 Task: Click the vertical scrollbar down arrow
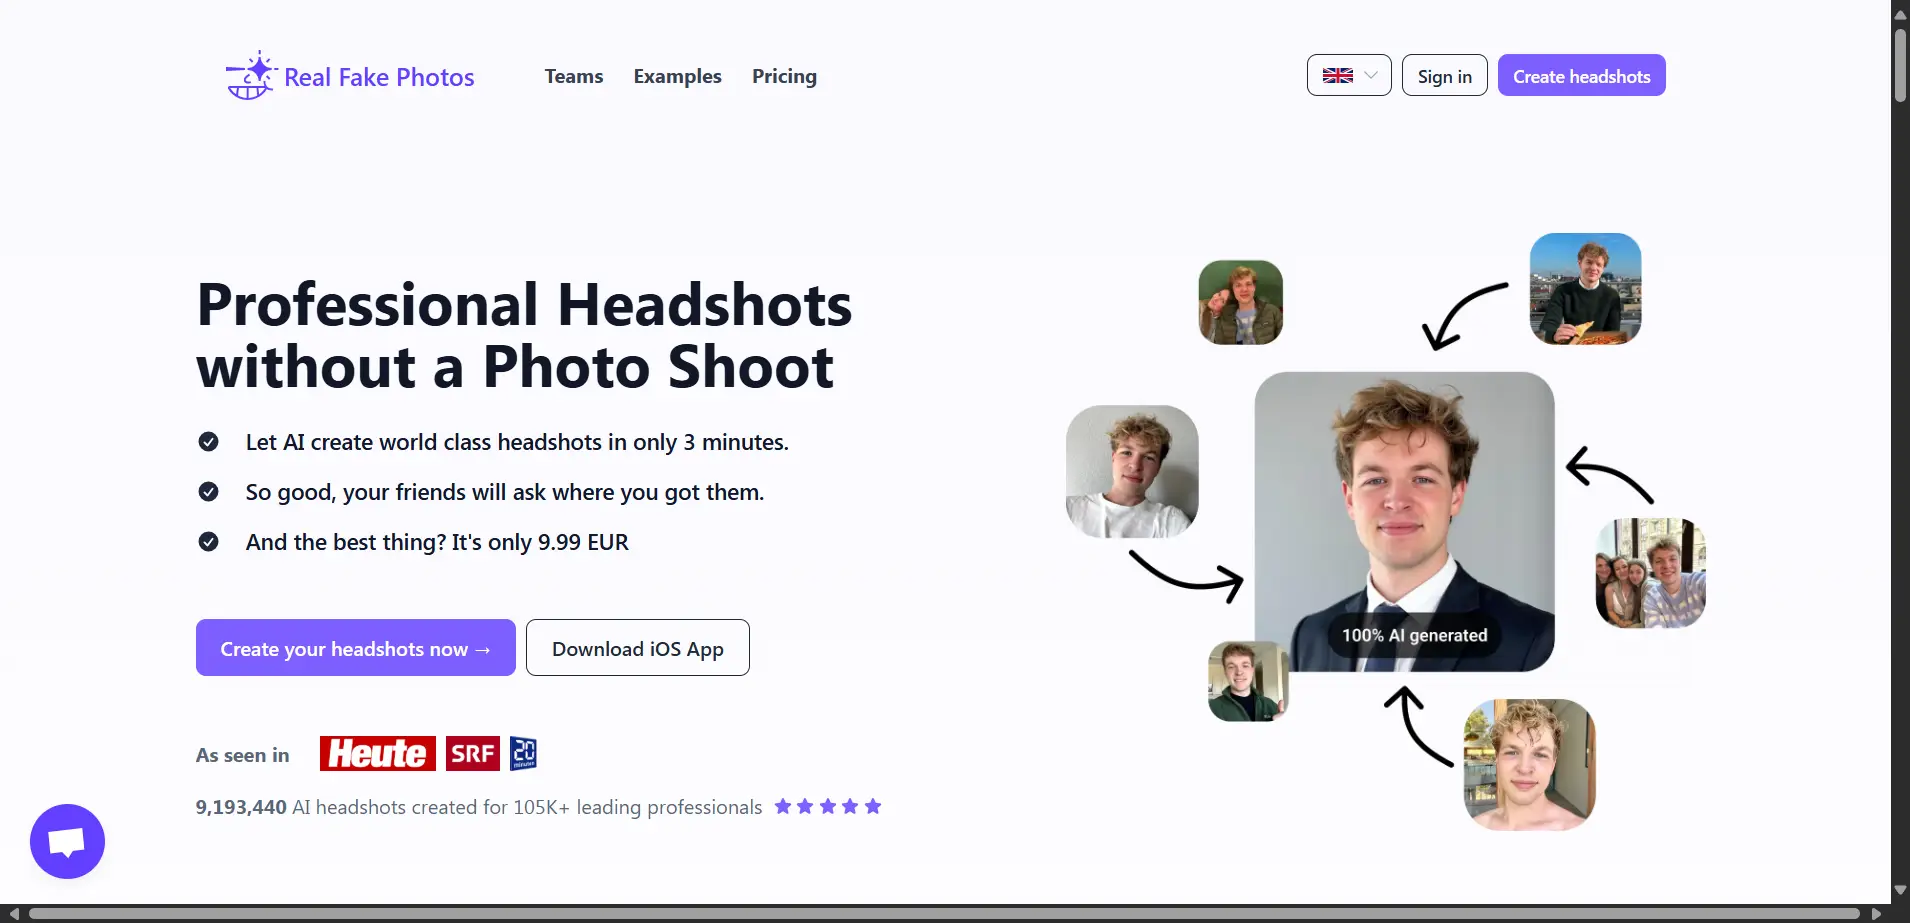(x=1900, y=890)
